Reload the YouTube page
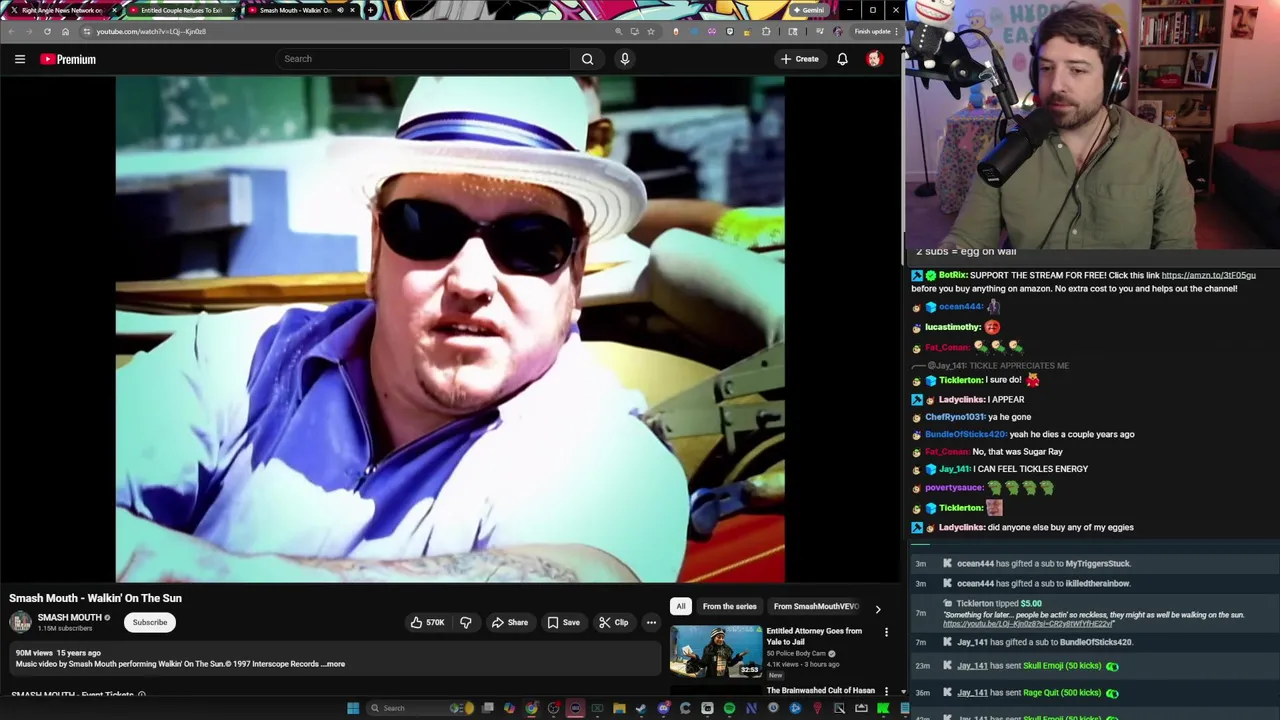1280x720 pixels. [47, 31]
